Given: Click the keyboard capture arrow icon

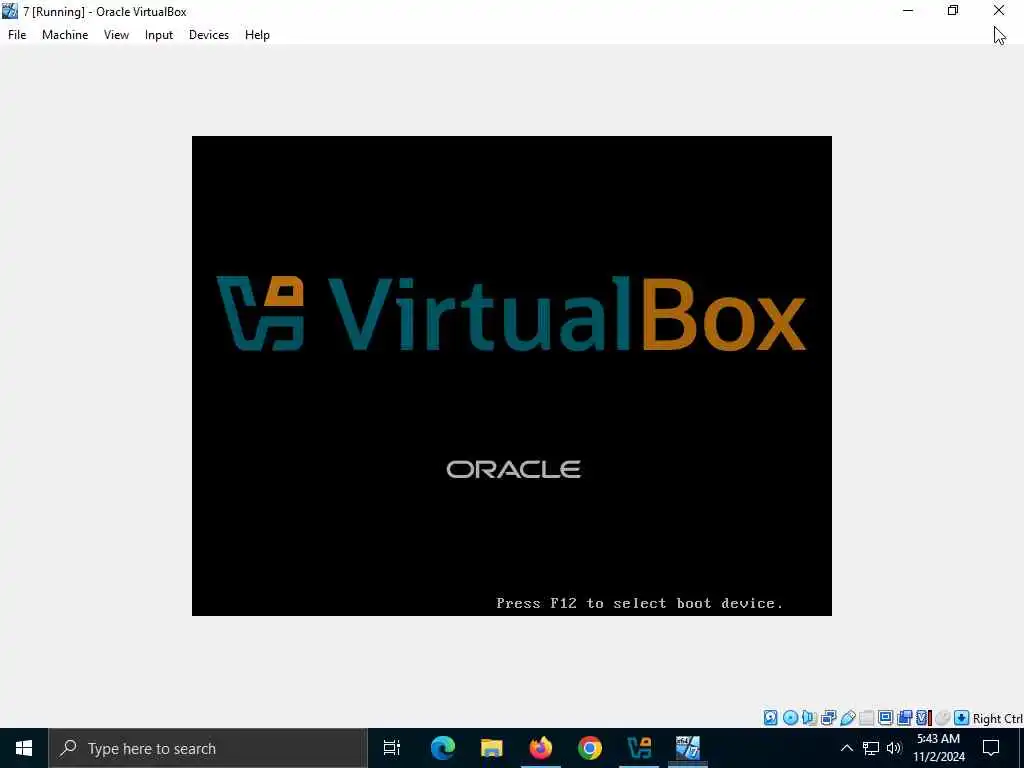Looking at the screenshot, I should pos(961,718).
